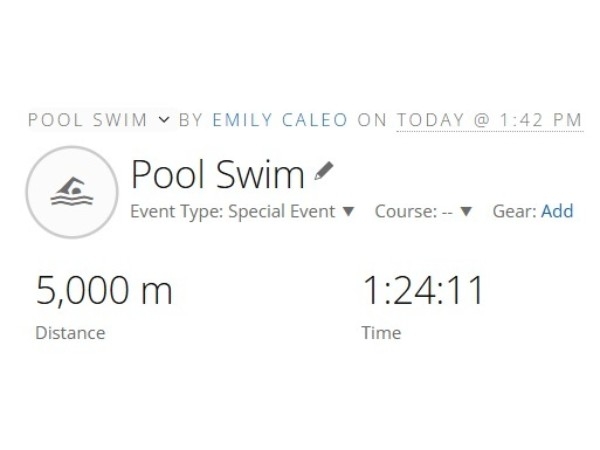Click the 1:24:11 time value
This screenshot has width=600, height=450.
(x=422, y=291)
